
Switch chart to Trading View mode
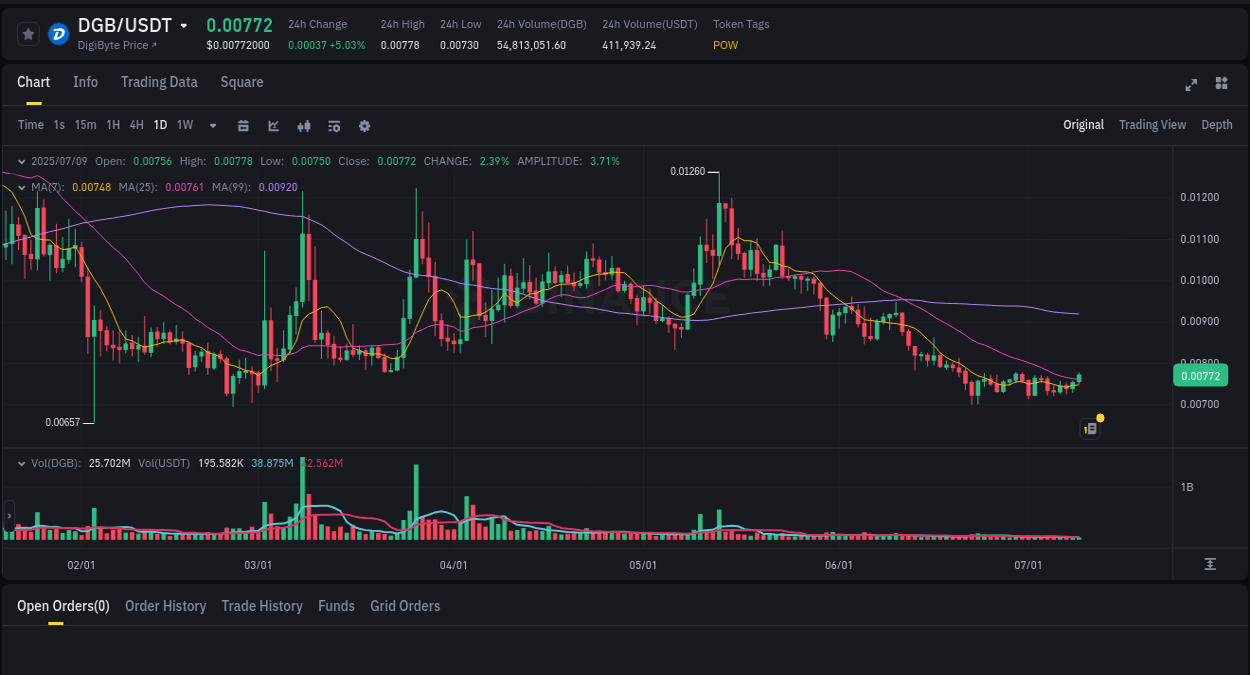(1152, 125)
